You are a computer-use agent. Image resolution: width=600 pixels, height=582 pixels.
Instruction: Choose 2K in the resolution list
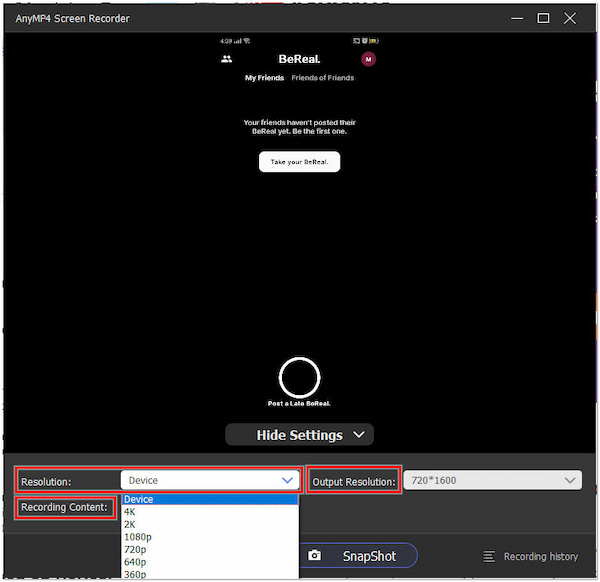tap(210, 525)
